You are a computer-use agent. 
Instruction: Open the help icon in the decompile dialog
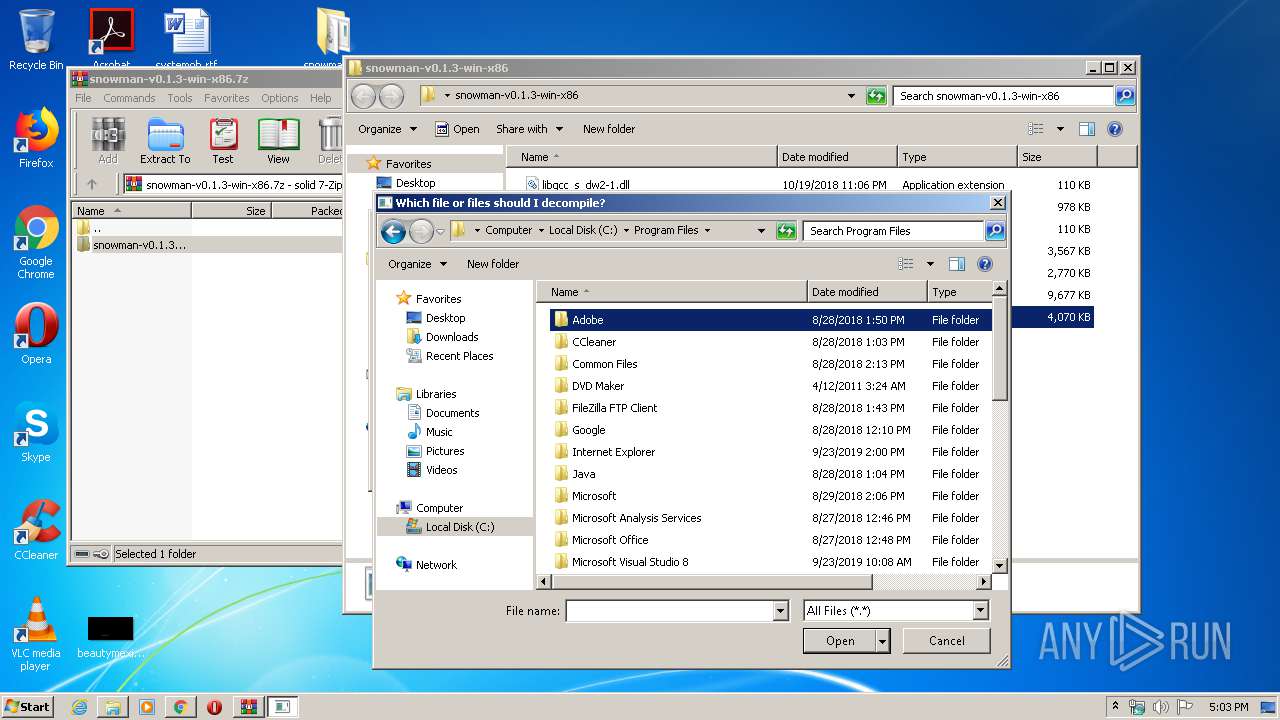[984, 264]
